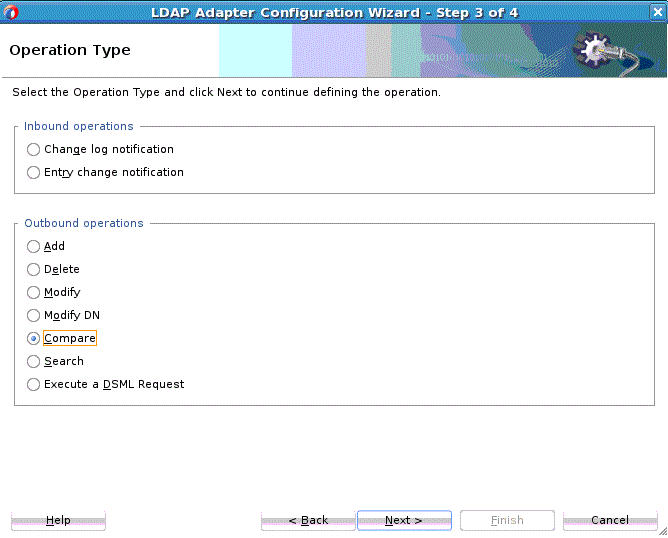Cancel the configuration wizard
The image size is (668, 538).
[610, 521]
